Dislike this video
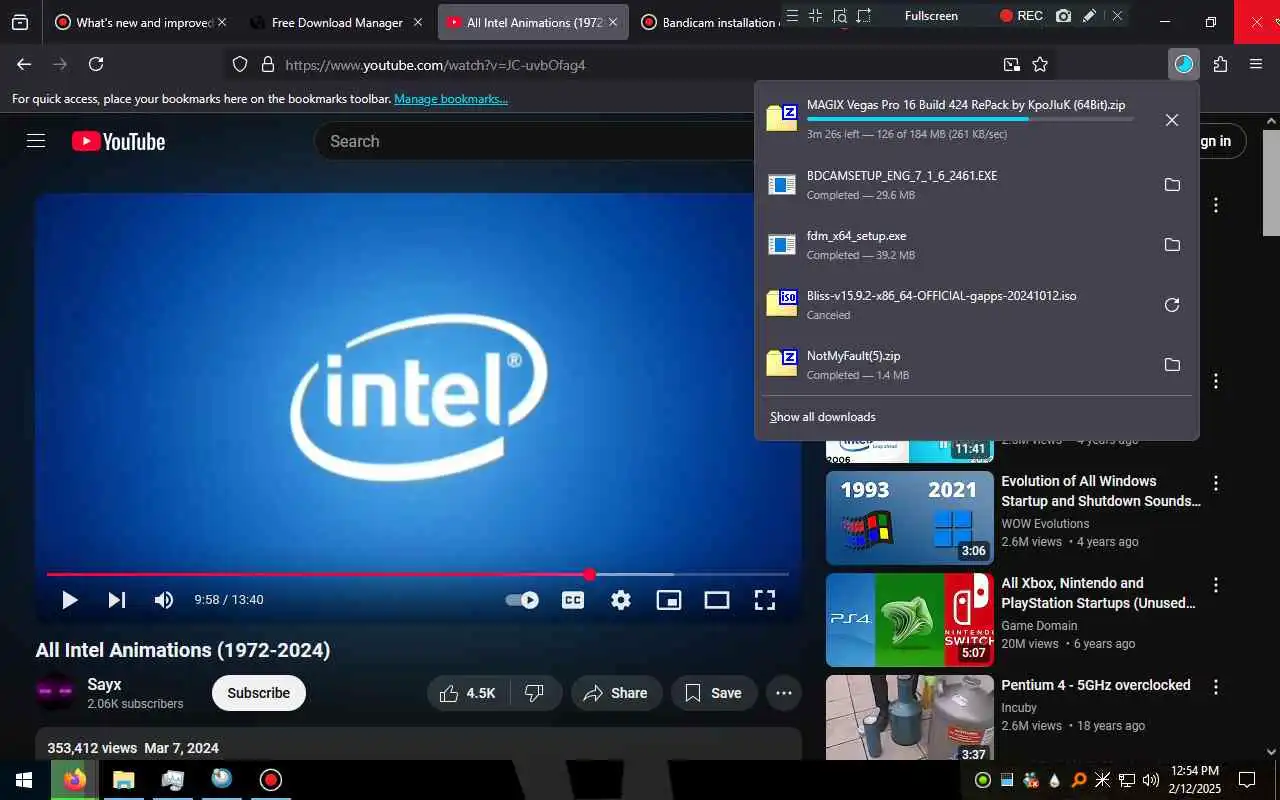The height and width of the screenshot is (800, 1280). pyautogui.click(x=535, y=693)
